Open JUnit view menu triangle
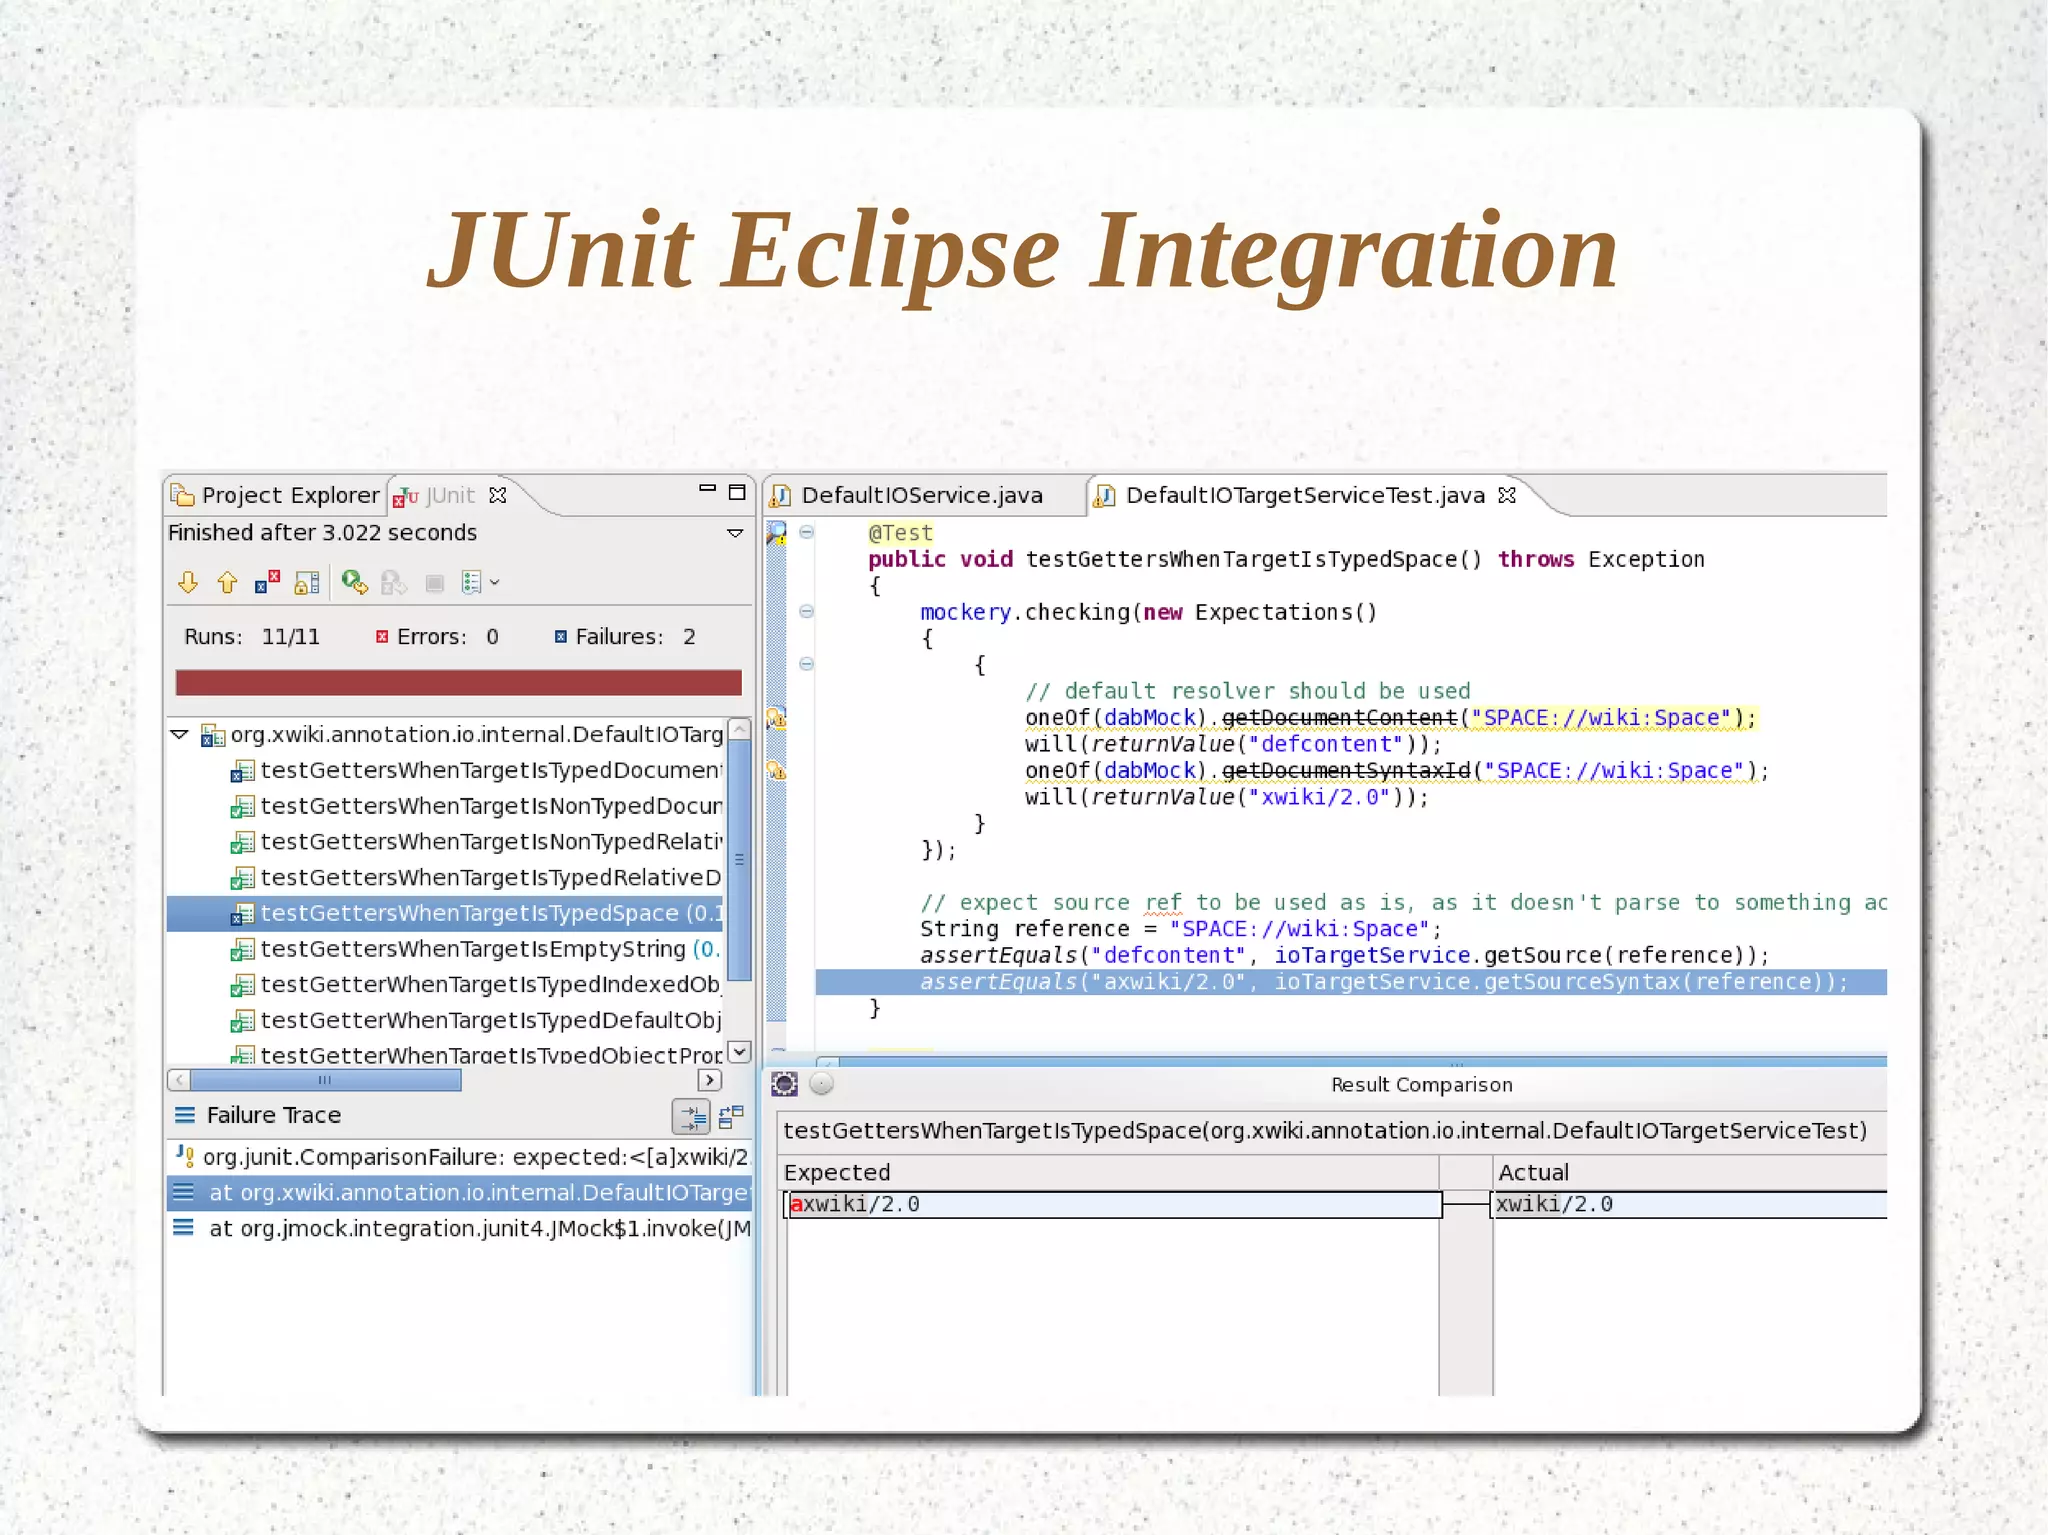Image resolution: width=2048 pixels, height=1535 pixels. click(735, 533)
